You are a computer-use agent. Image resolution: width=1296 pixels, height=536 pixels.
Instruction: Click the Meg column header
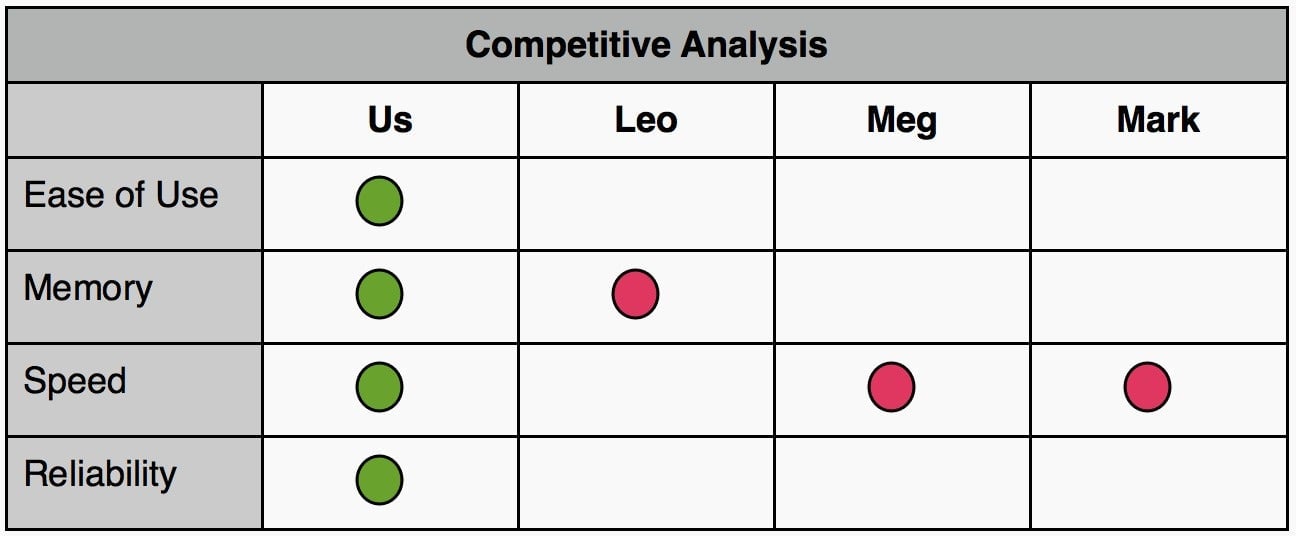tap(902, 120)
